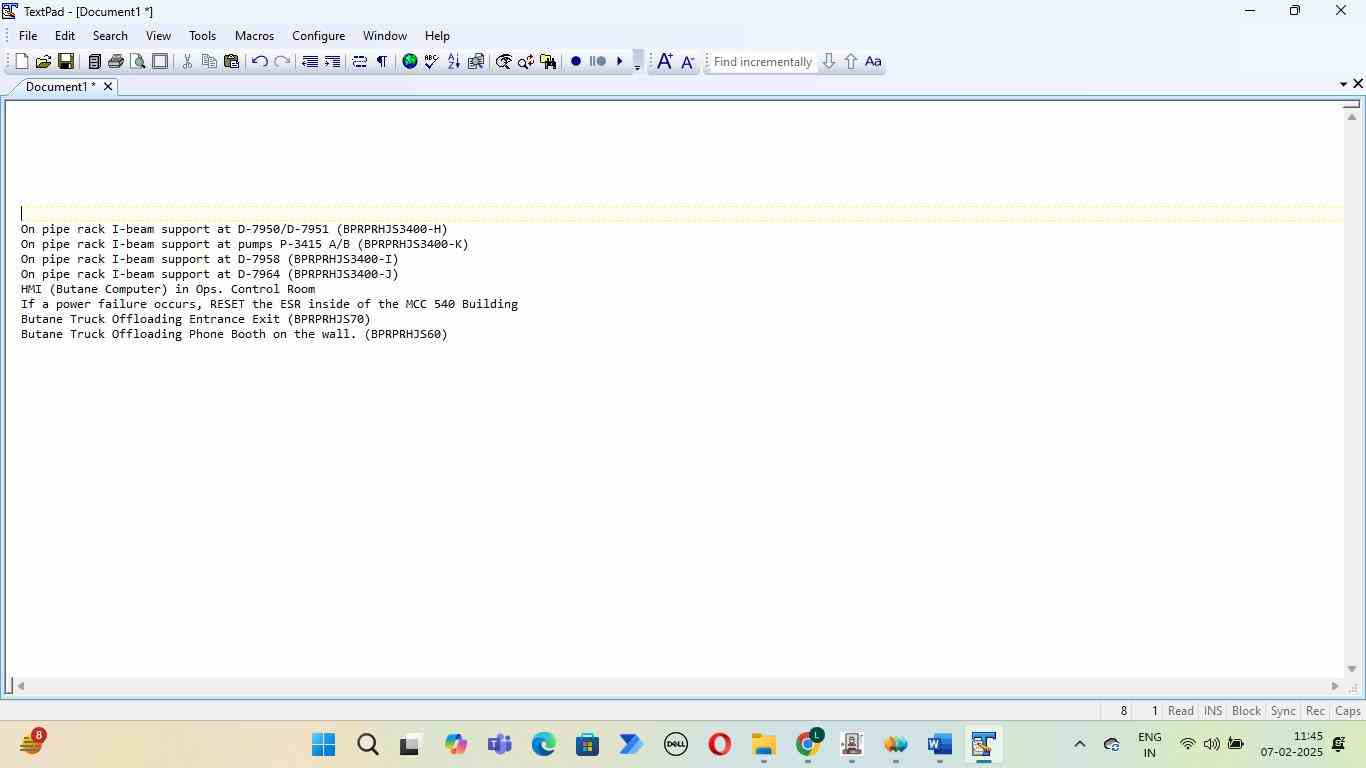Click horizontal scrollbar right arrow
The height and width of the screenshot is (768, 1366).
click(x=1335, y=686)
